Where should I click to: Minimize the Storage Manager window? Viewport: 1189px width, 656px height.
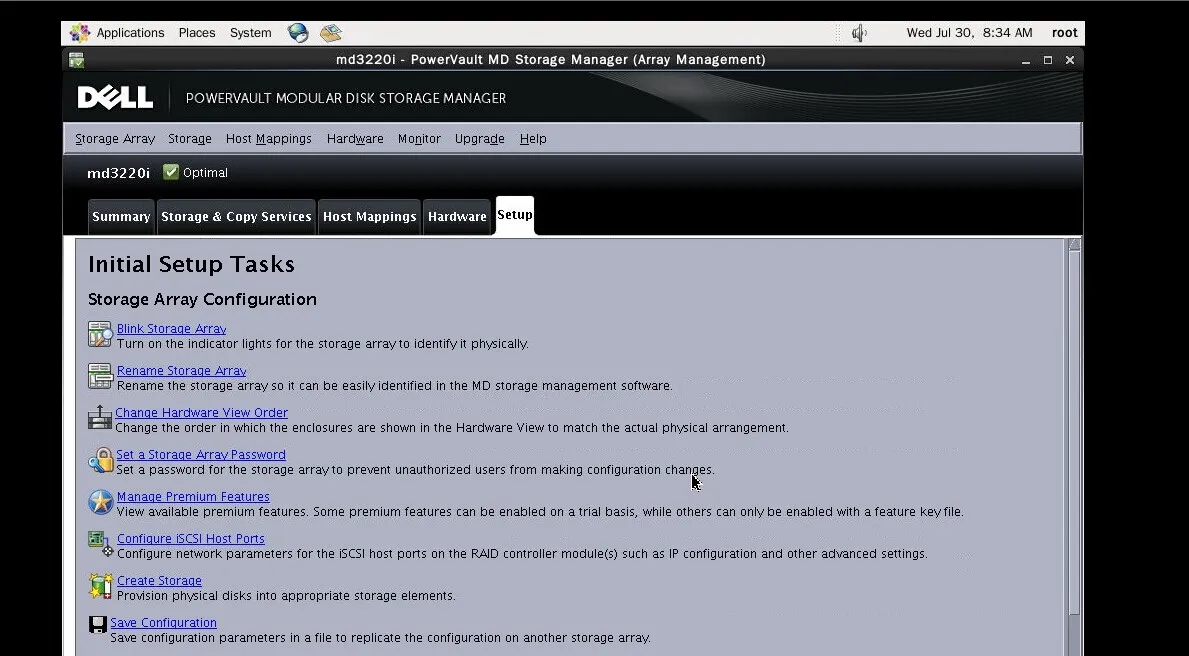tap(1026, 60)
